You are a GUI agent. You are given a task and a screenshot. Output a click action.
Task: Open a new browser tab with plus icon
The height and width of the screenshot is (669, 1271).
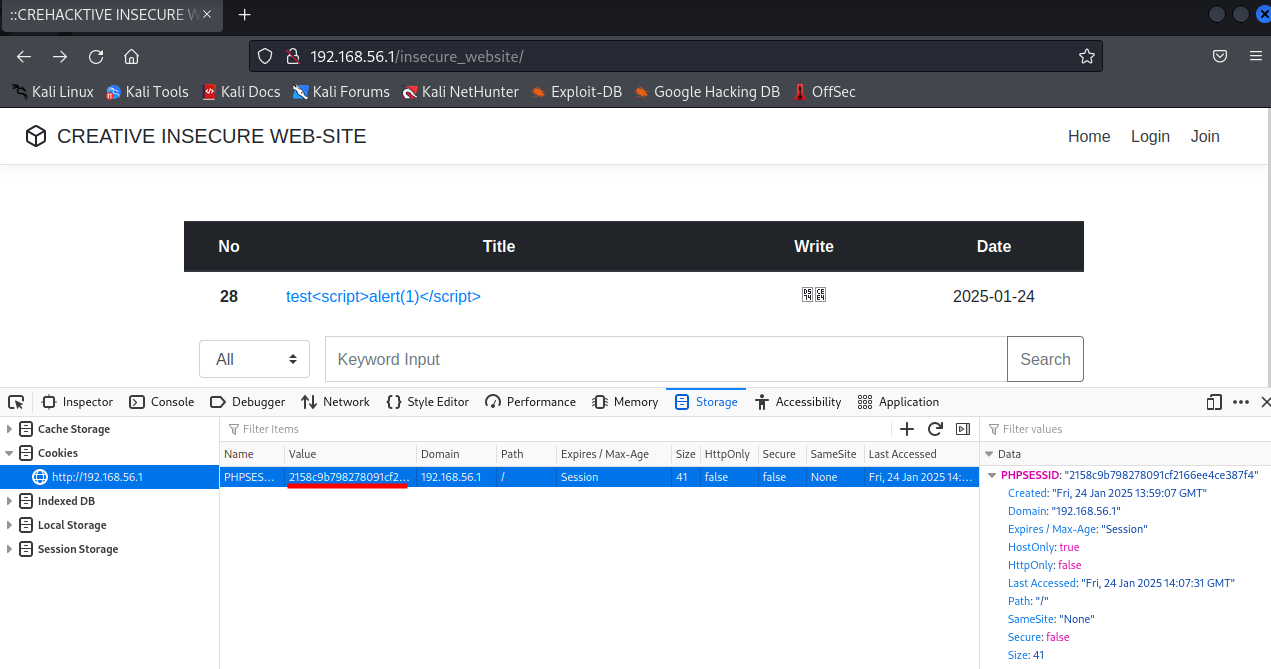pos(245,15)
